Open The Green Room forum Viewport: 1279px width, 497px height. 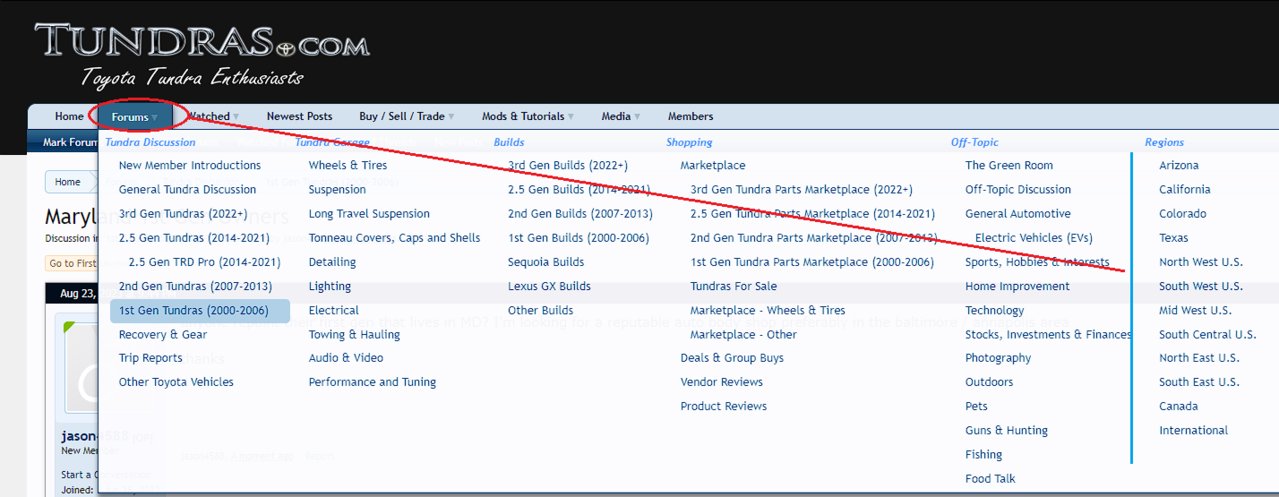(x=1009, y=166)
